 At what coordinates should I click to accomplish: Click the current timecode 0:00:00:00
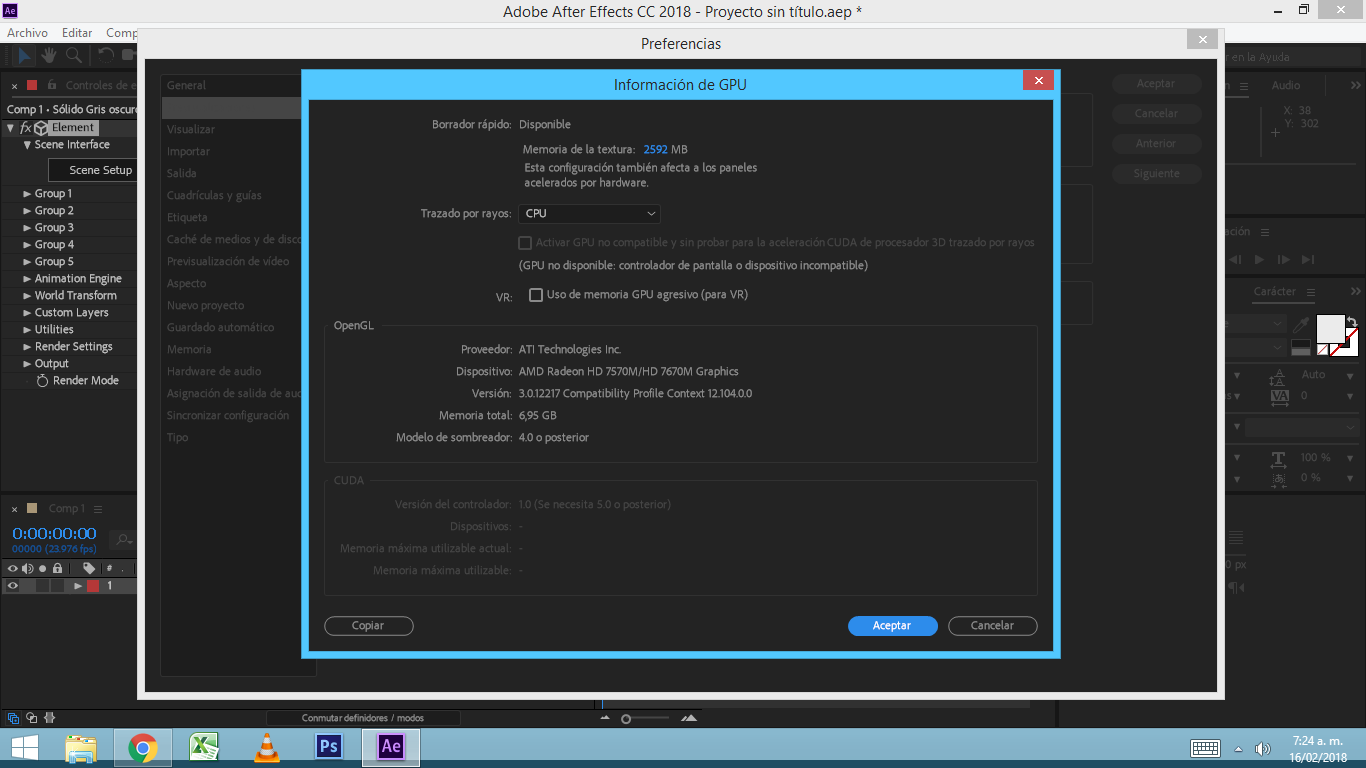click(x=54, y=534)
